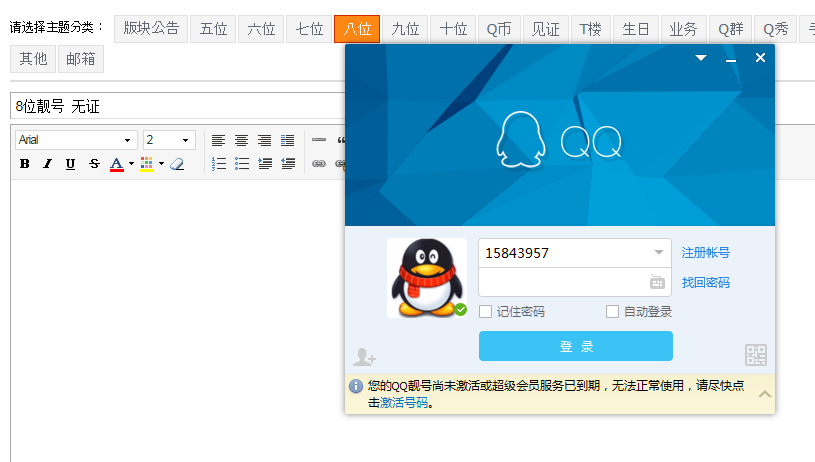Image resolution: width=815 pixels, height=462 pixels.
Task: Open the font size dropdown showing 2
Action: click(169, 140)
